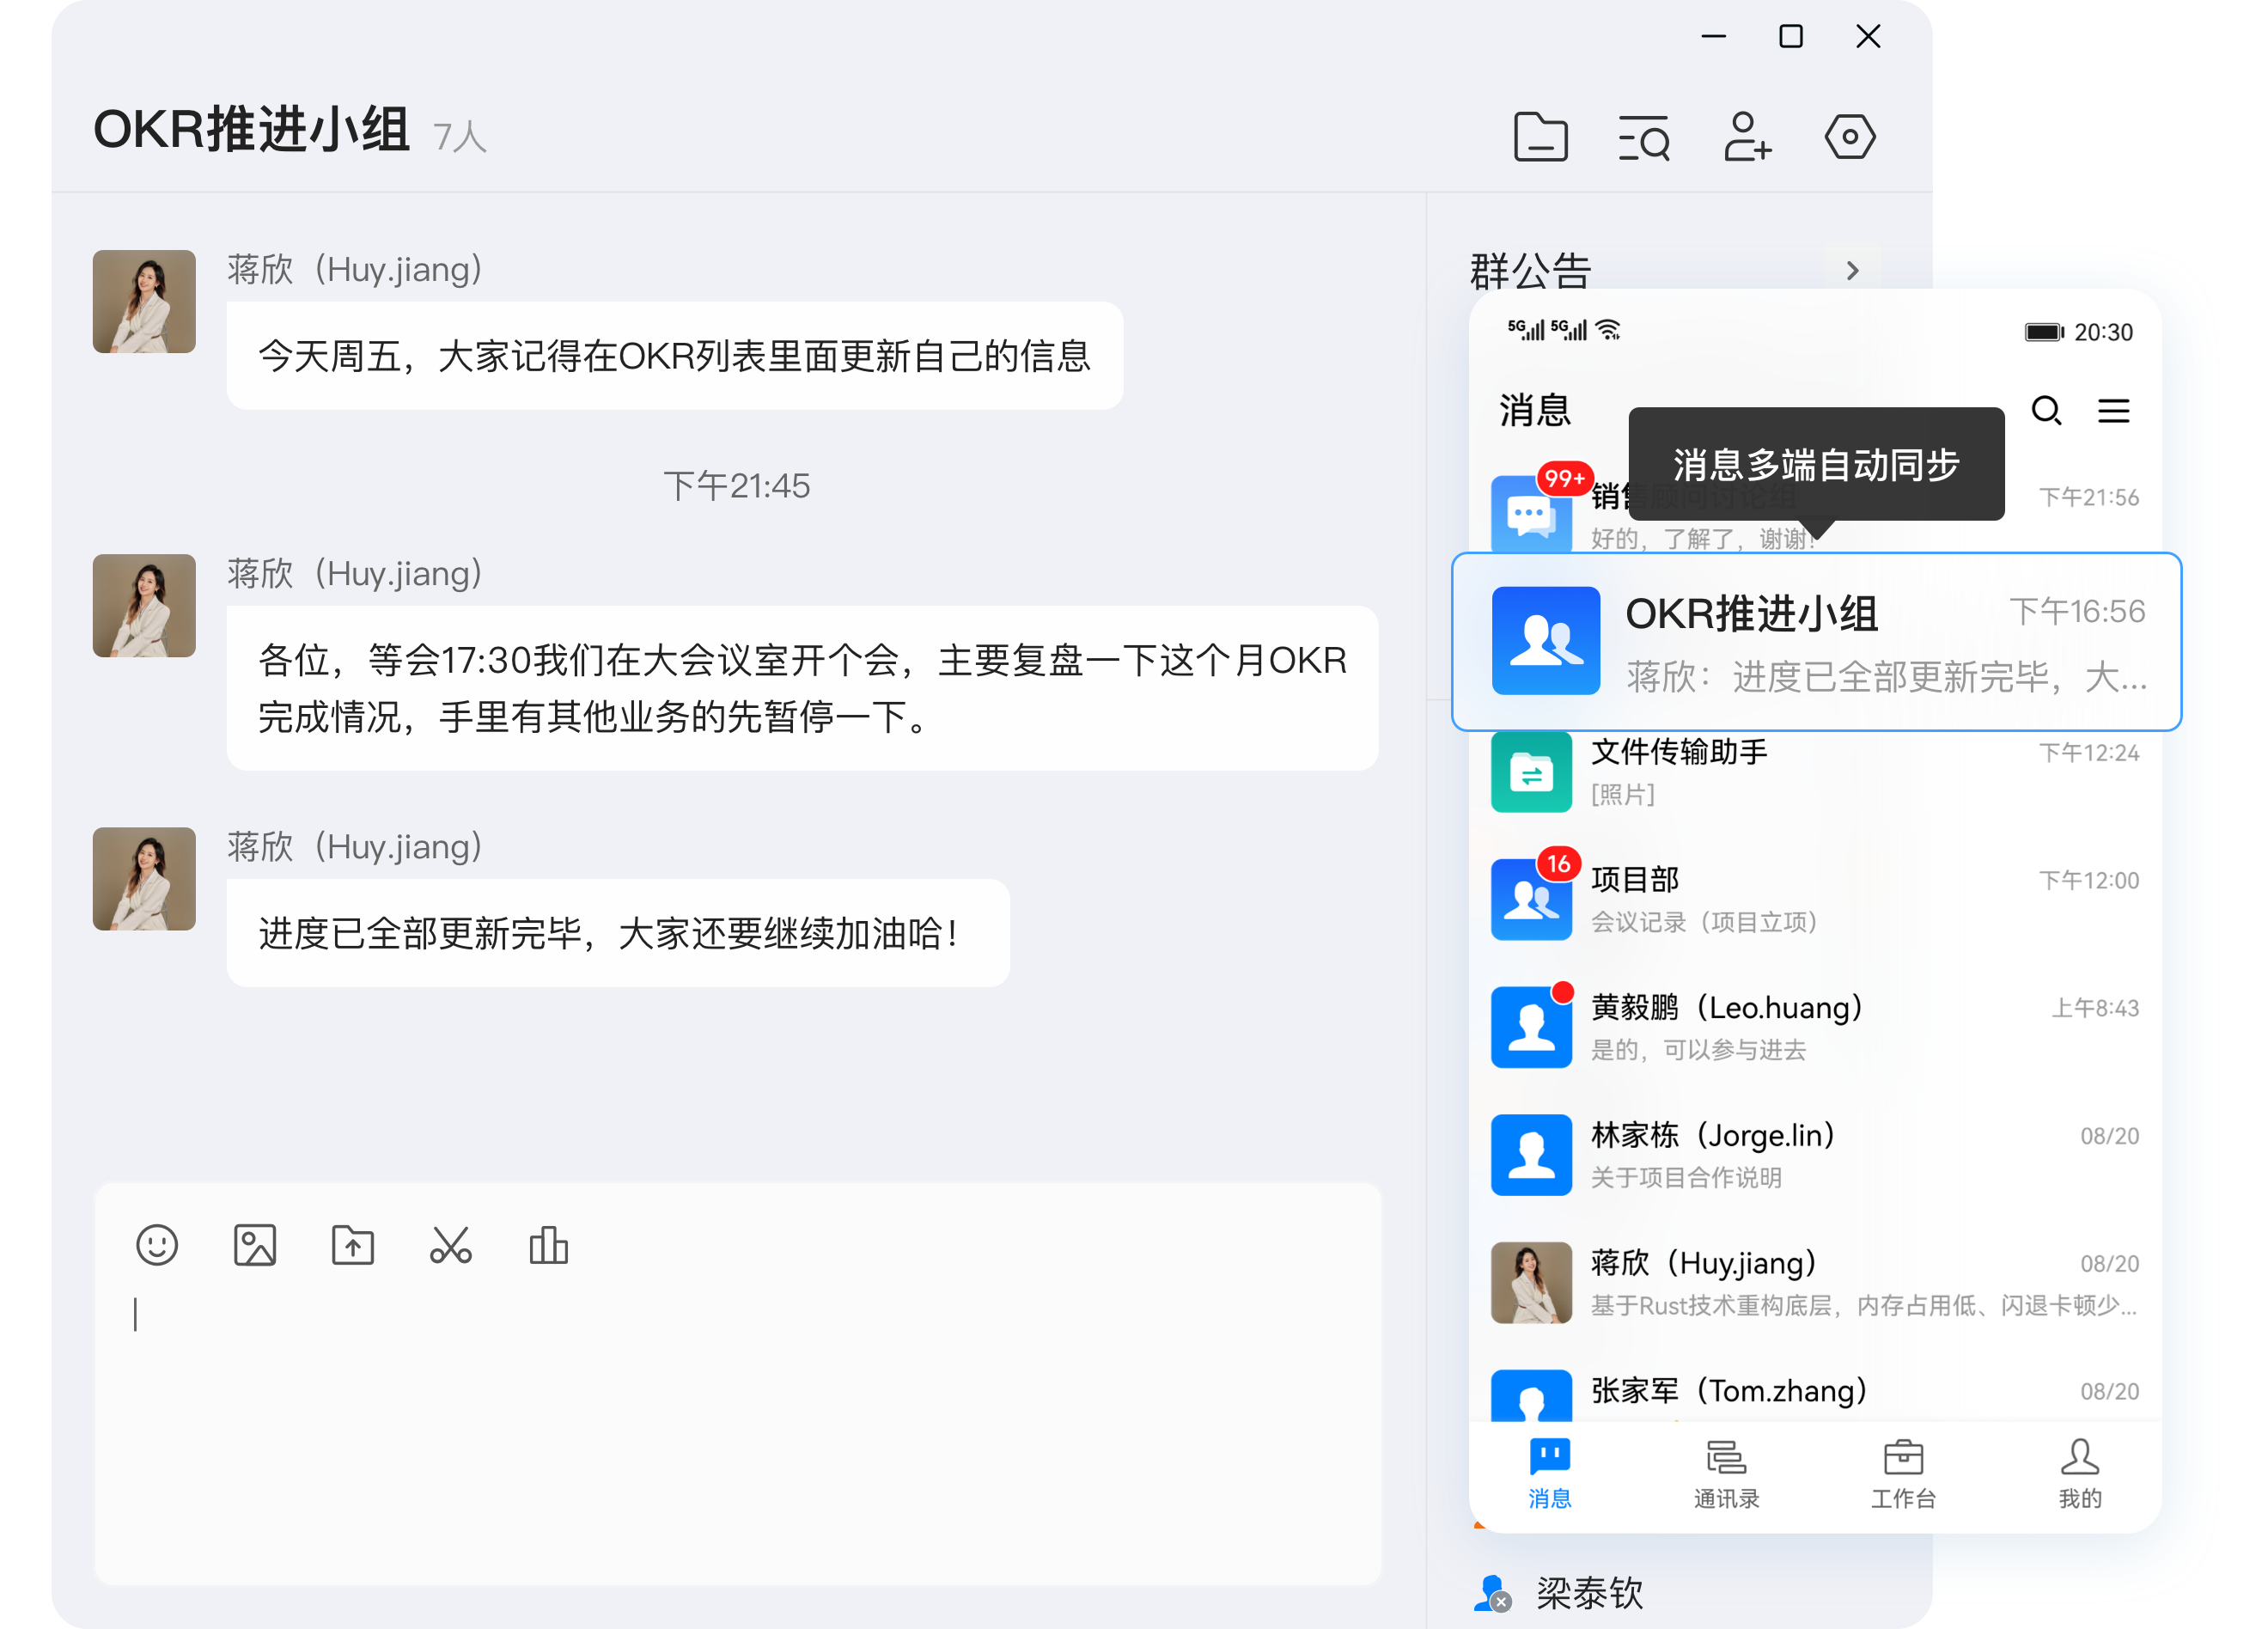2268x1629 pixels.
Task: Click the mobile search magnifier icon
Action: click(2046, 411)
